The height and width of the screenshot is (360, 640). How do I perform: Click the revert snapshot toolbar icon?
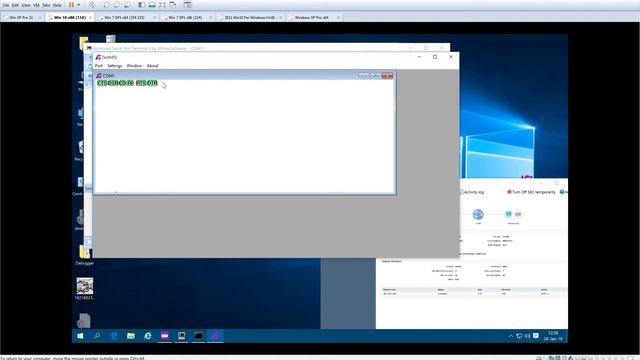[x=117, y=5]
